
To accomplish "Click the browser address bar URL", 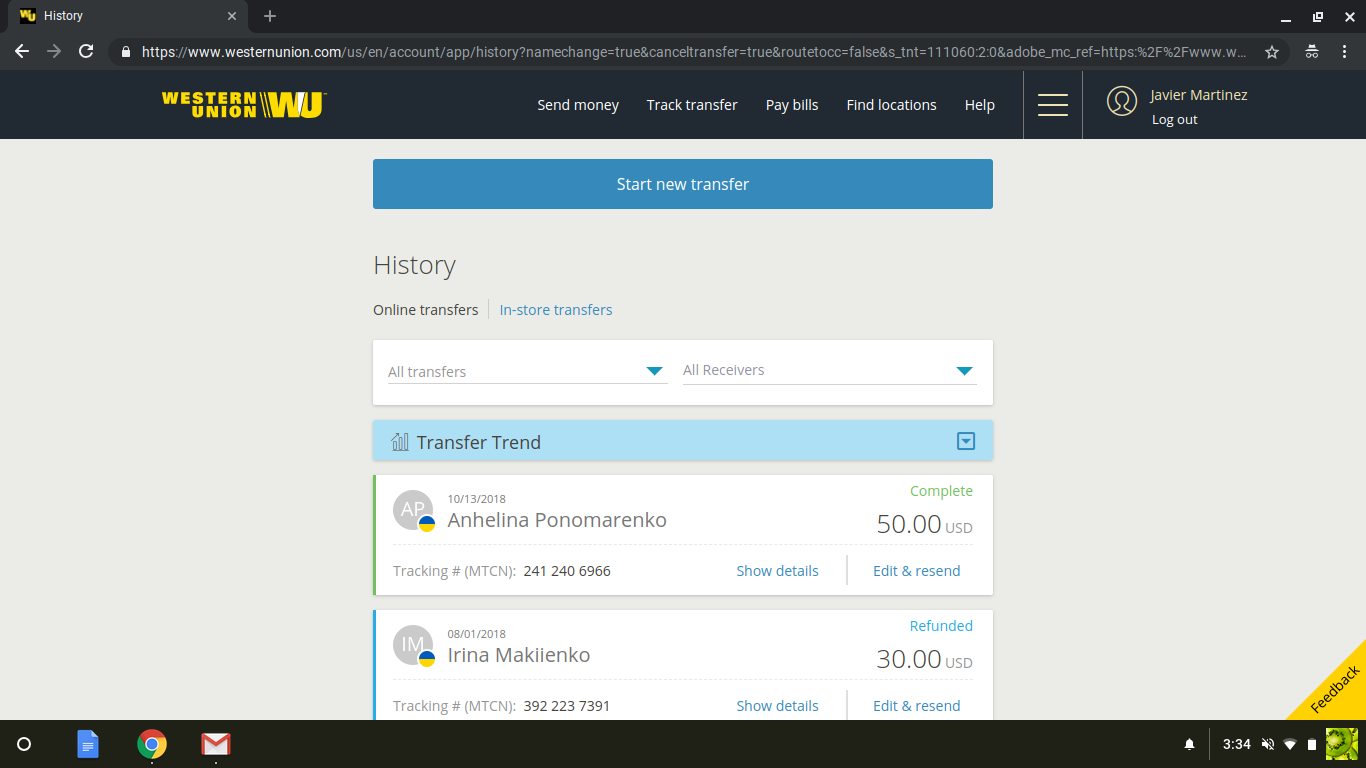I will pos(694,52).
